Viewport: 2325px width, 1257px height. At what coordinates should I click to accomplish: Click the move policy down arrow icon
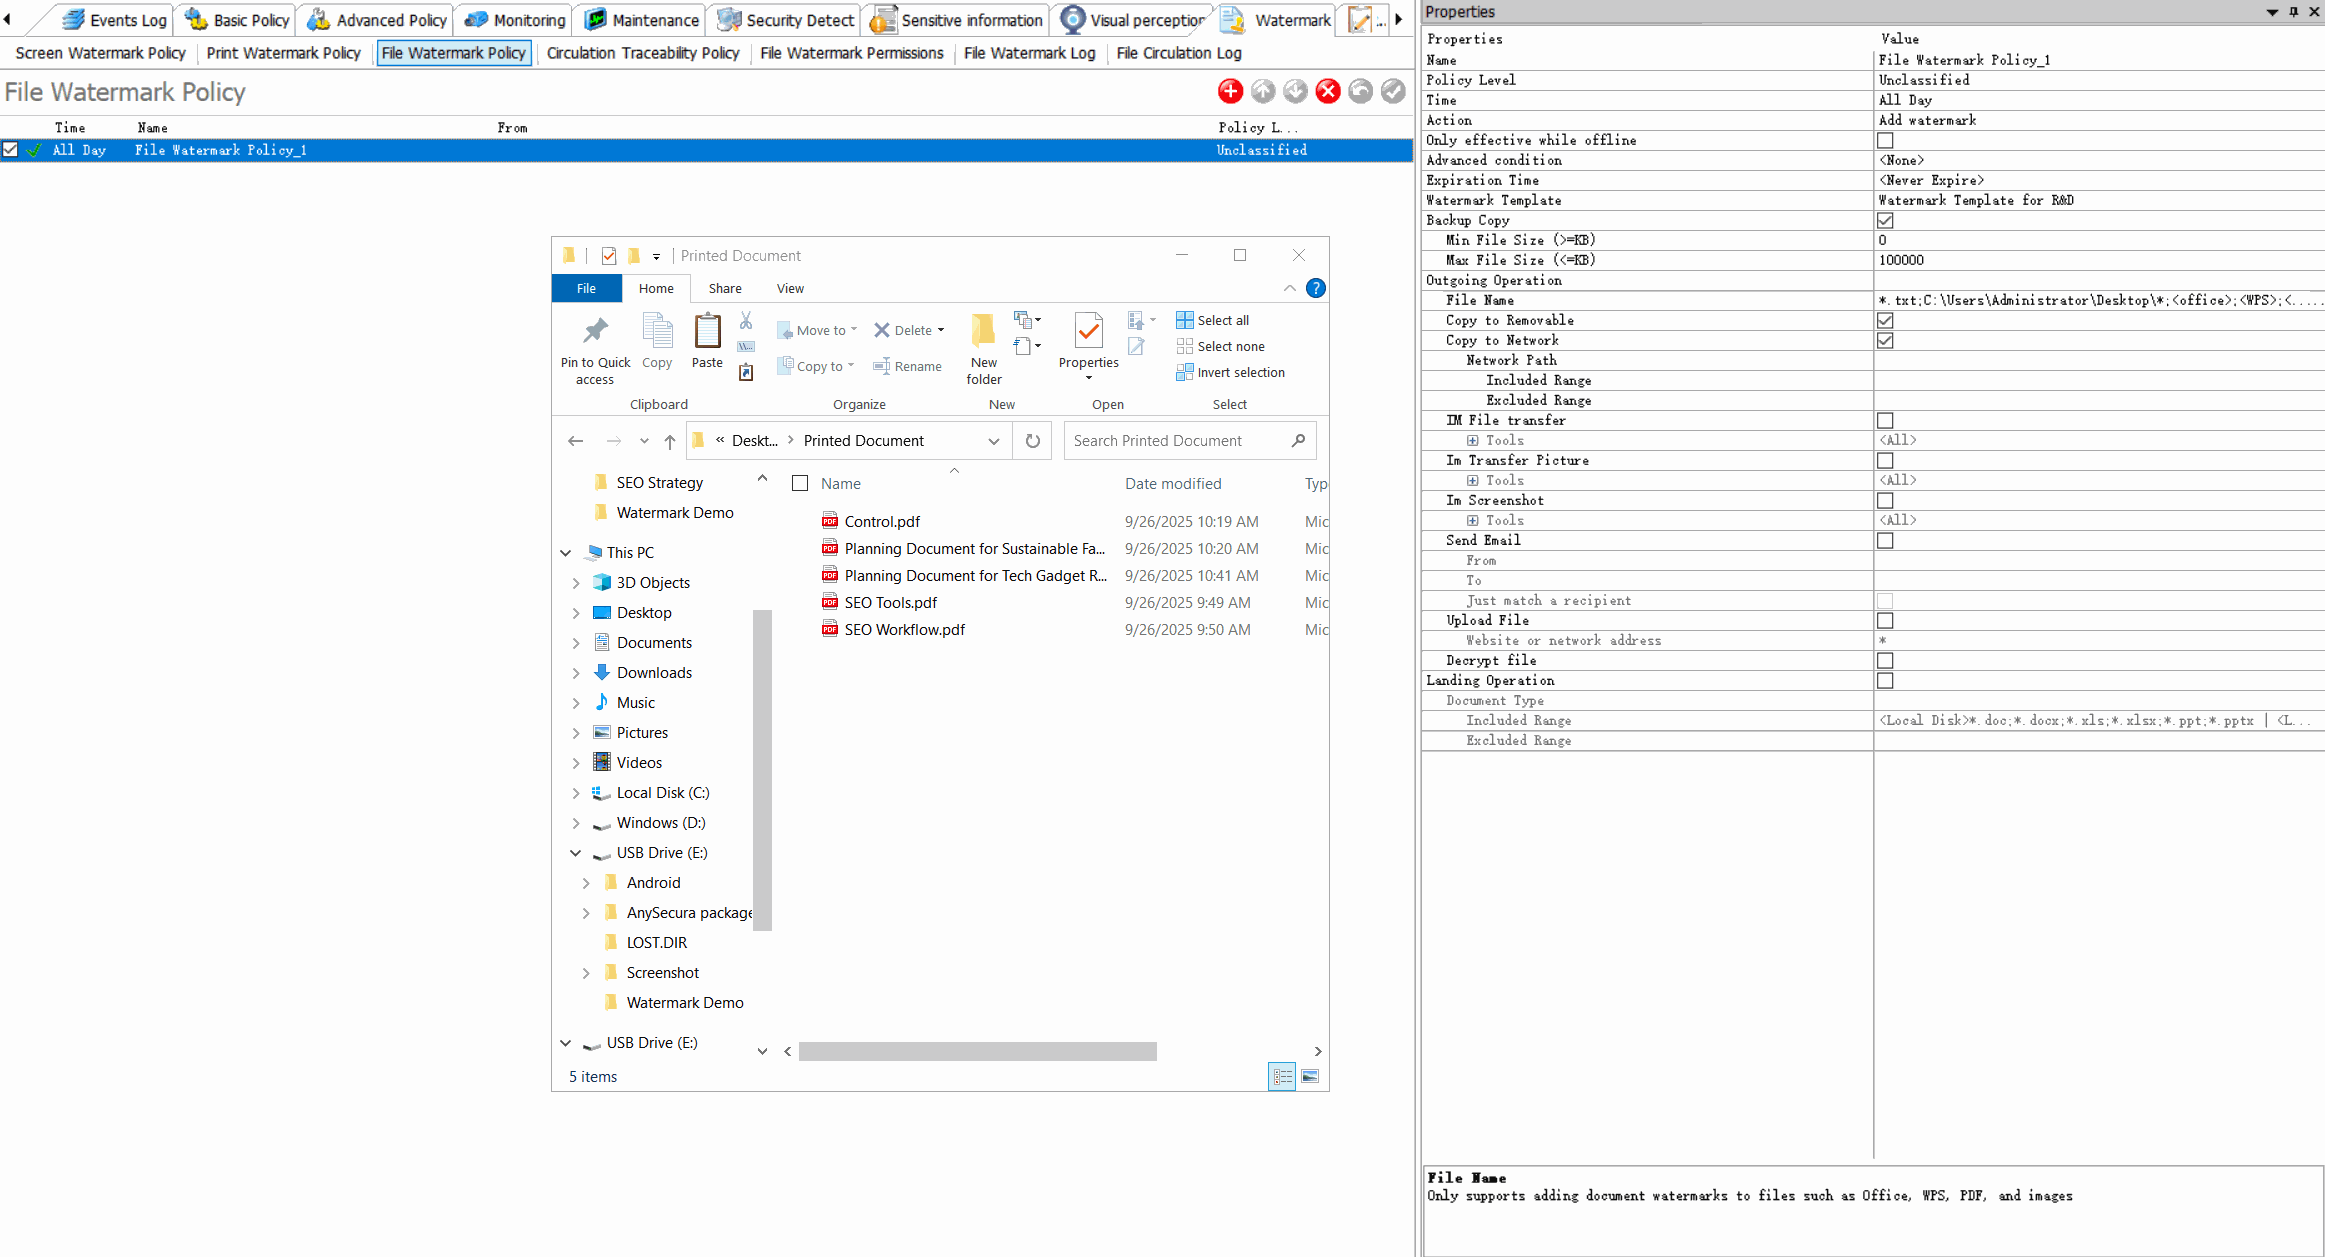click(x=1295, y=91)
